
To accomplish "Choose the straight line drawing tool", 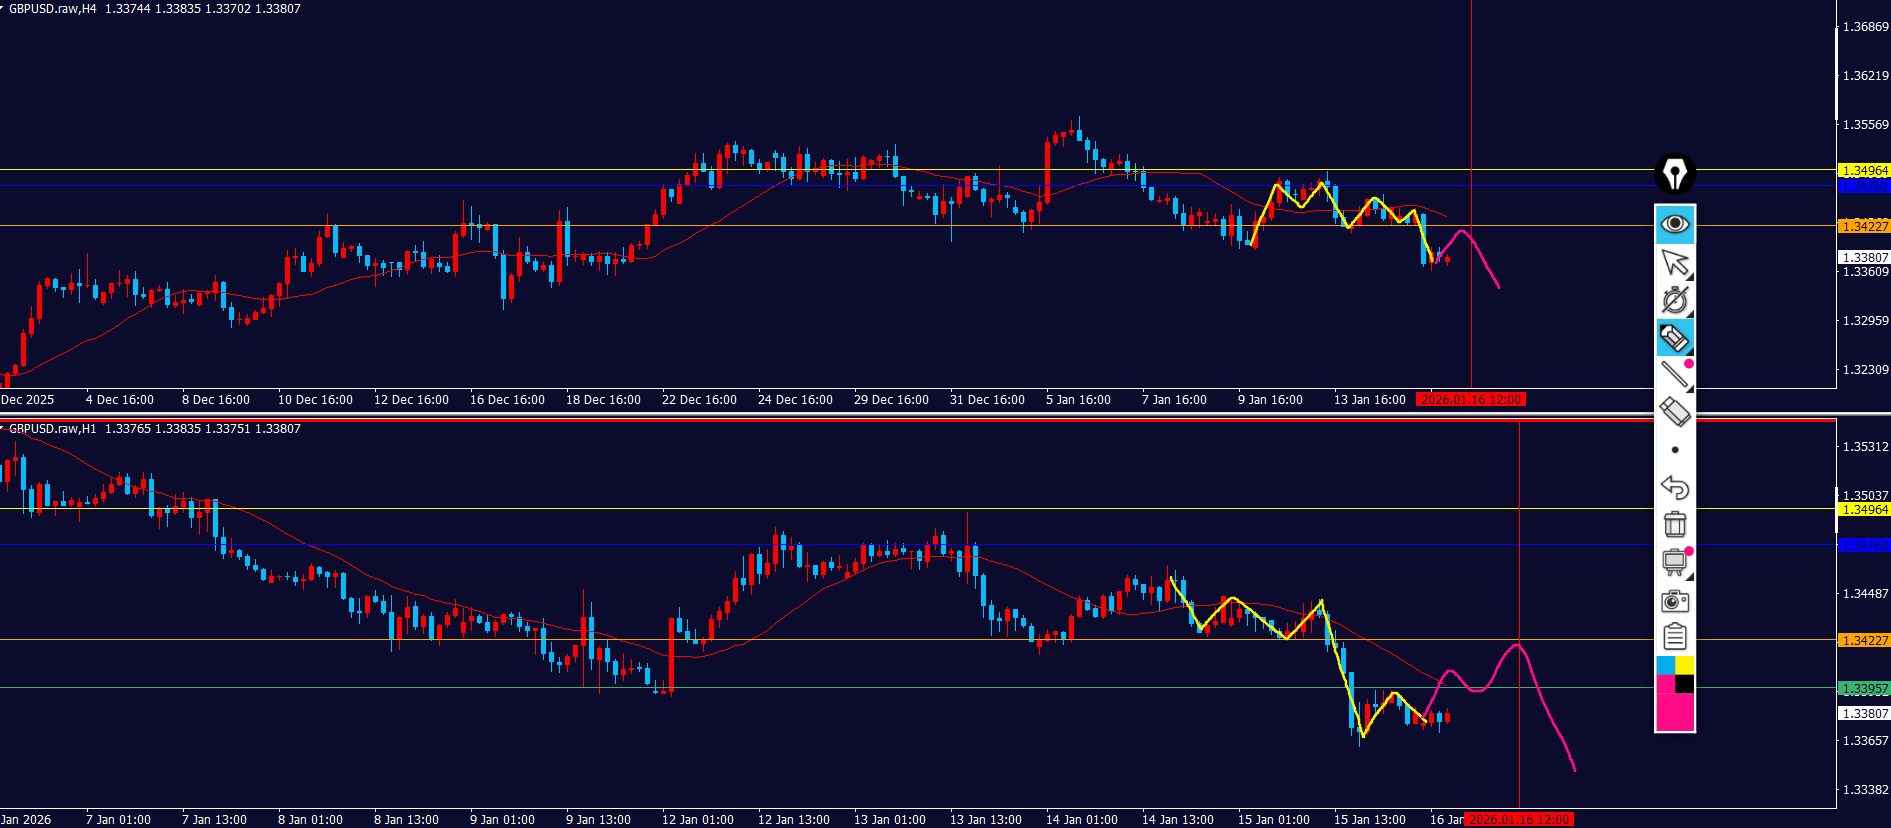I will [1675, 375].
